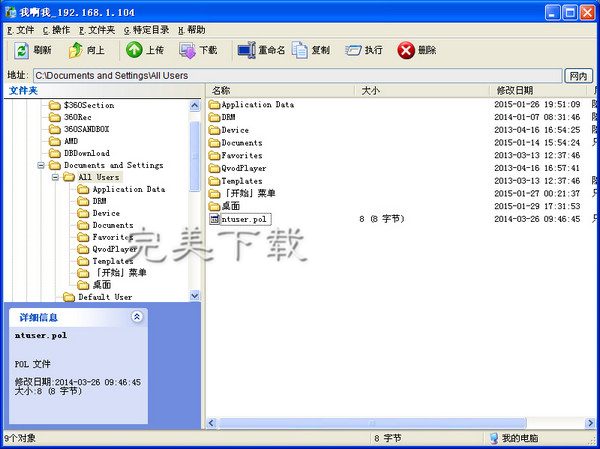The image size is (600, 449).
Task: Click the 复制 copy toolbar button
Action: [311, 50]
